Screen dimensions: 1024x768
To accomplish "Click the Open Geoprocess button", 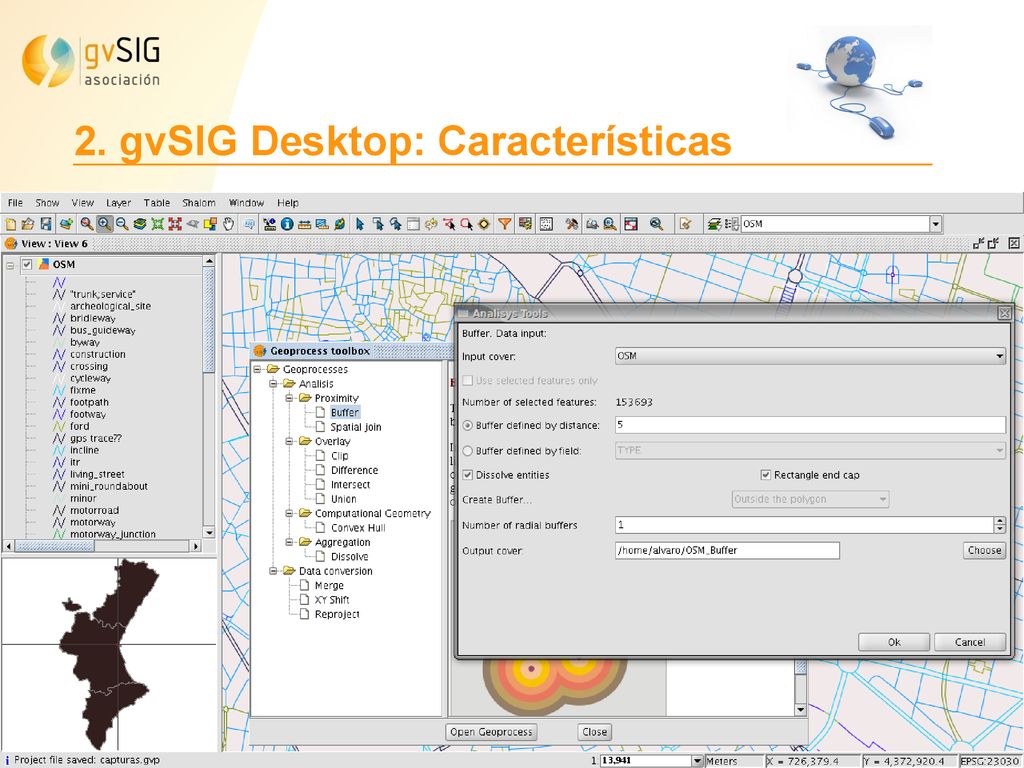I will pos(491,732).
